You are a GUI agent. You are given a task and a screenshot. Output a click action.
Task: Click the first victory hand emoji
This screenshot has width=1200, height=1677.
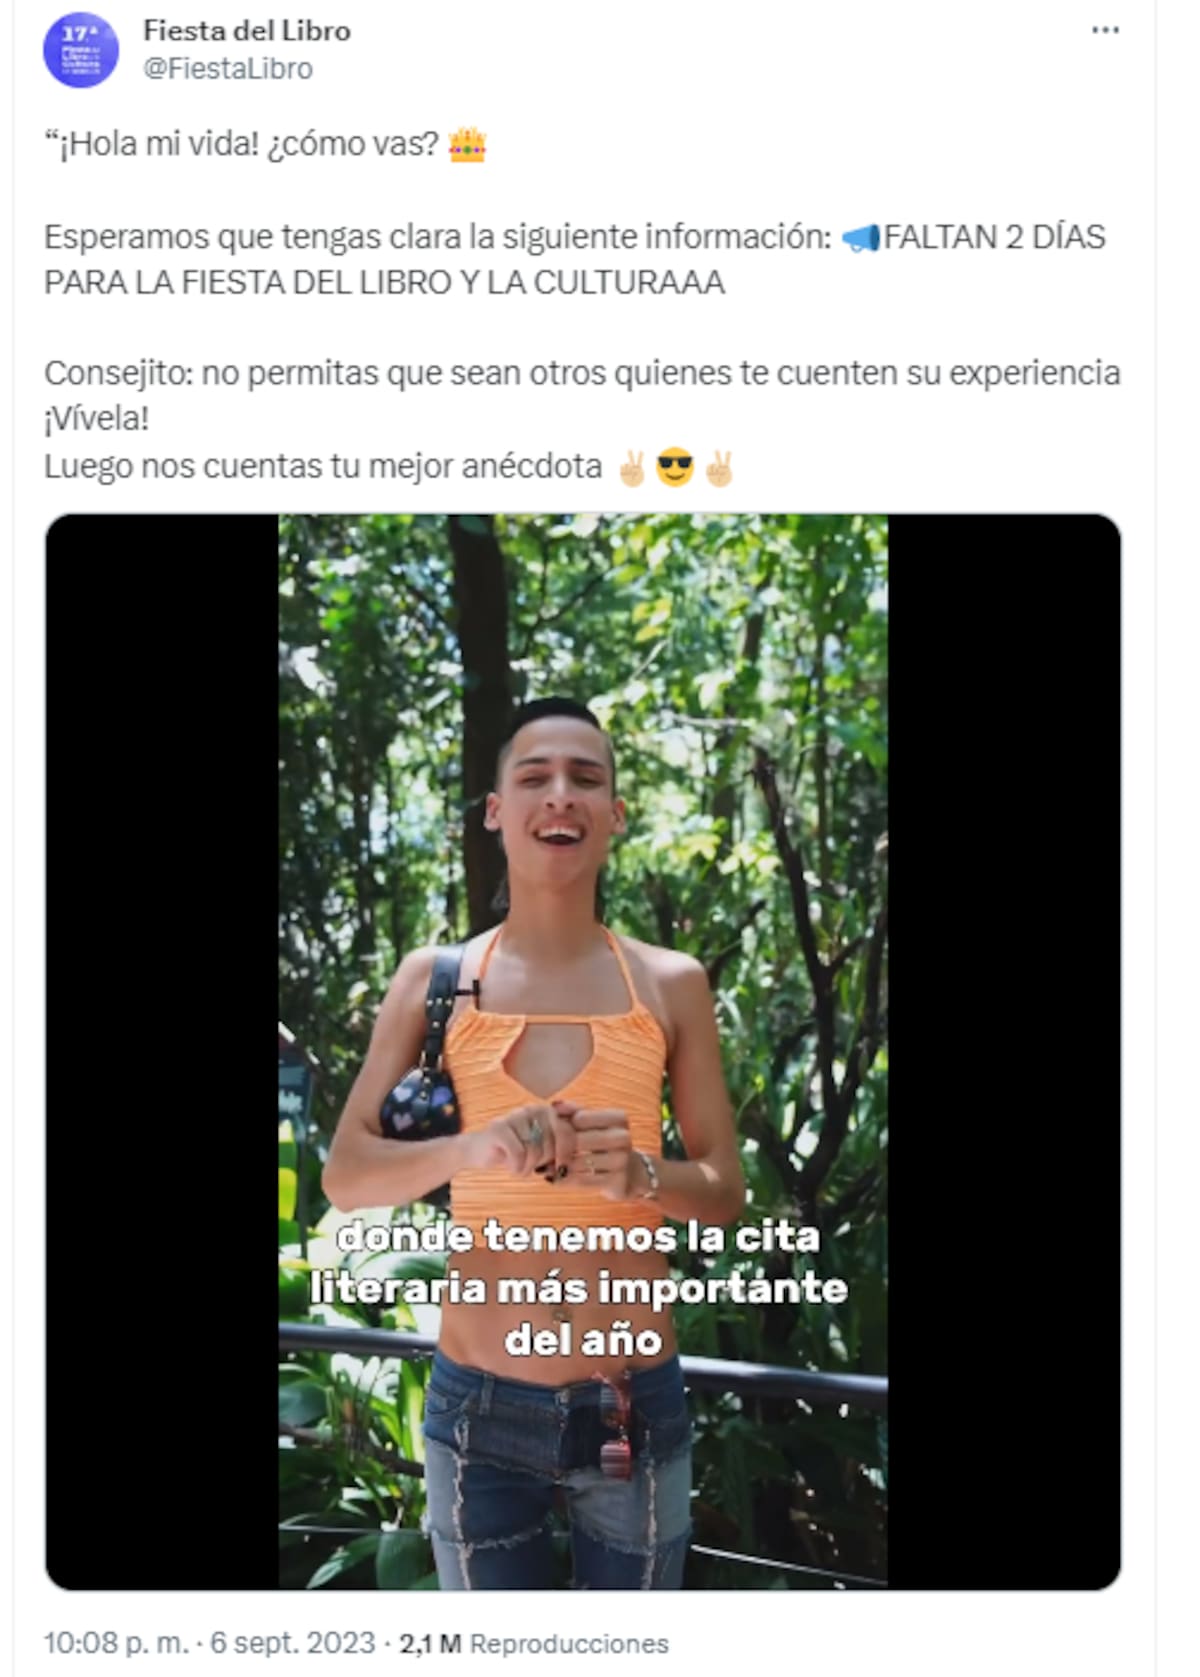[632, 467]
